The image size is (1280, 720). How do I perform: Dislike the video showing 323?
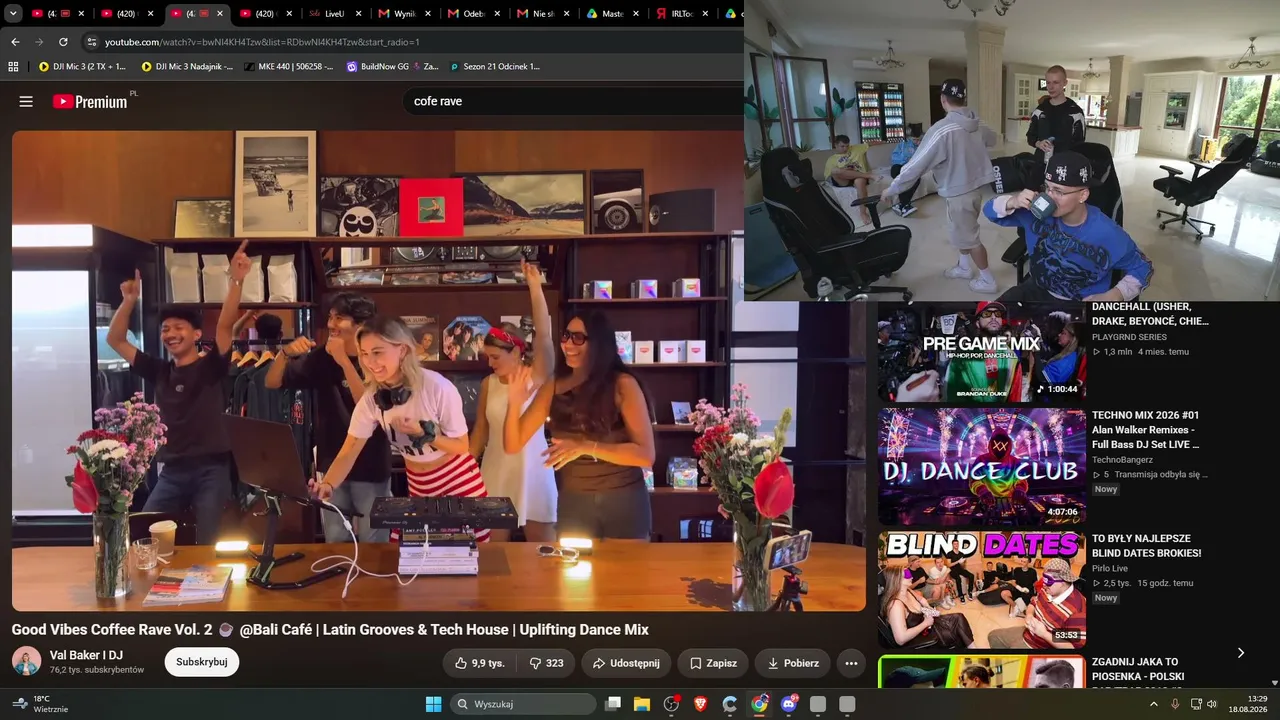tap(547, 663)
